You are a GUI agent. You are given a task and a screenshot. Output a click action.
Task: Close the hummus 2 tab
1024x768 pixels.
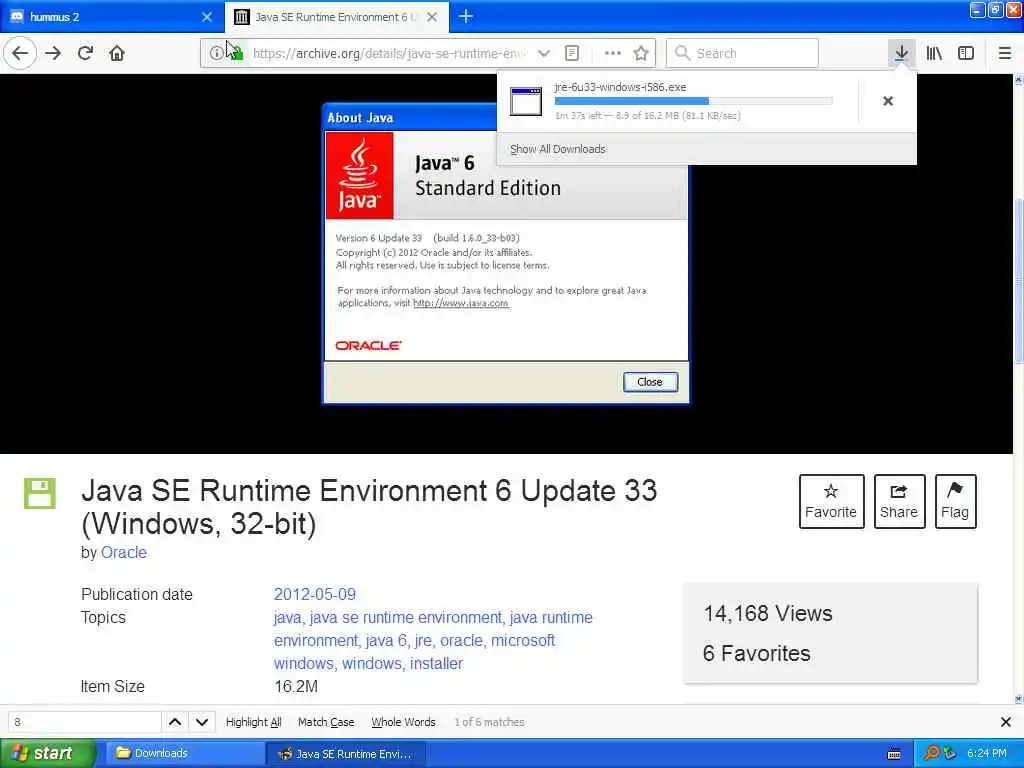coord(207,17)
